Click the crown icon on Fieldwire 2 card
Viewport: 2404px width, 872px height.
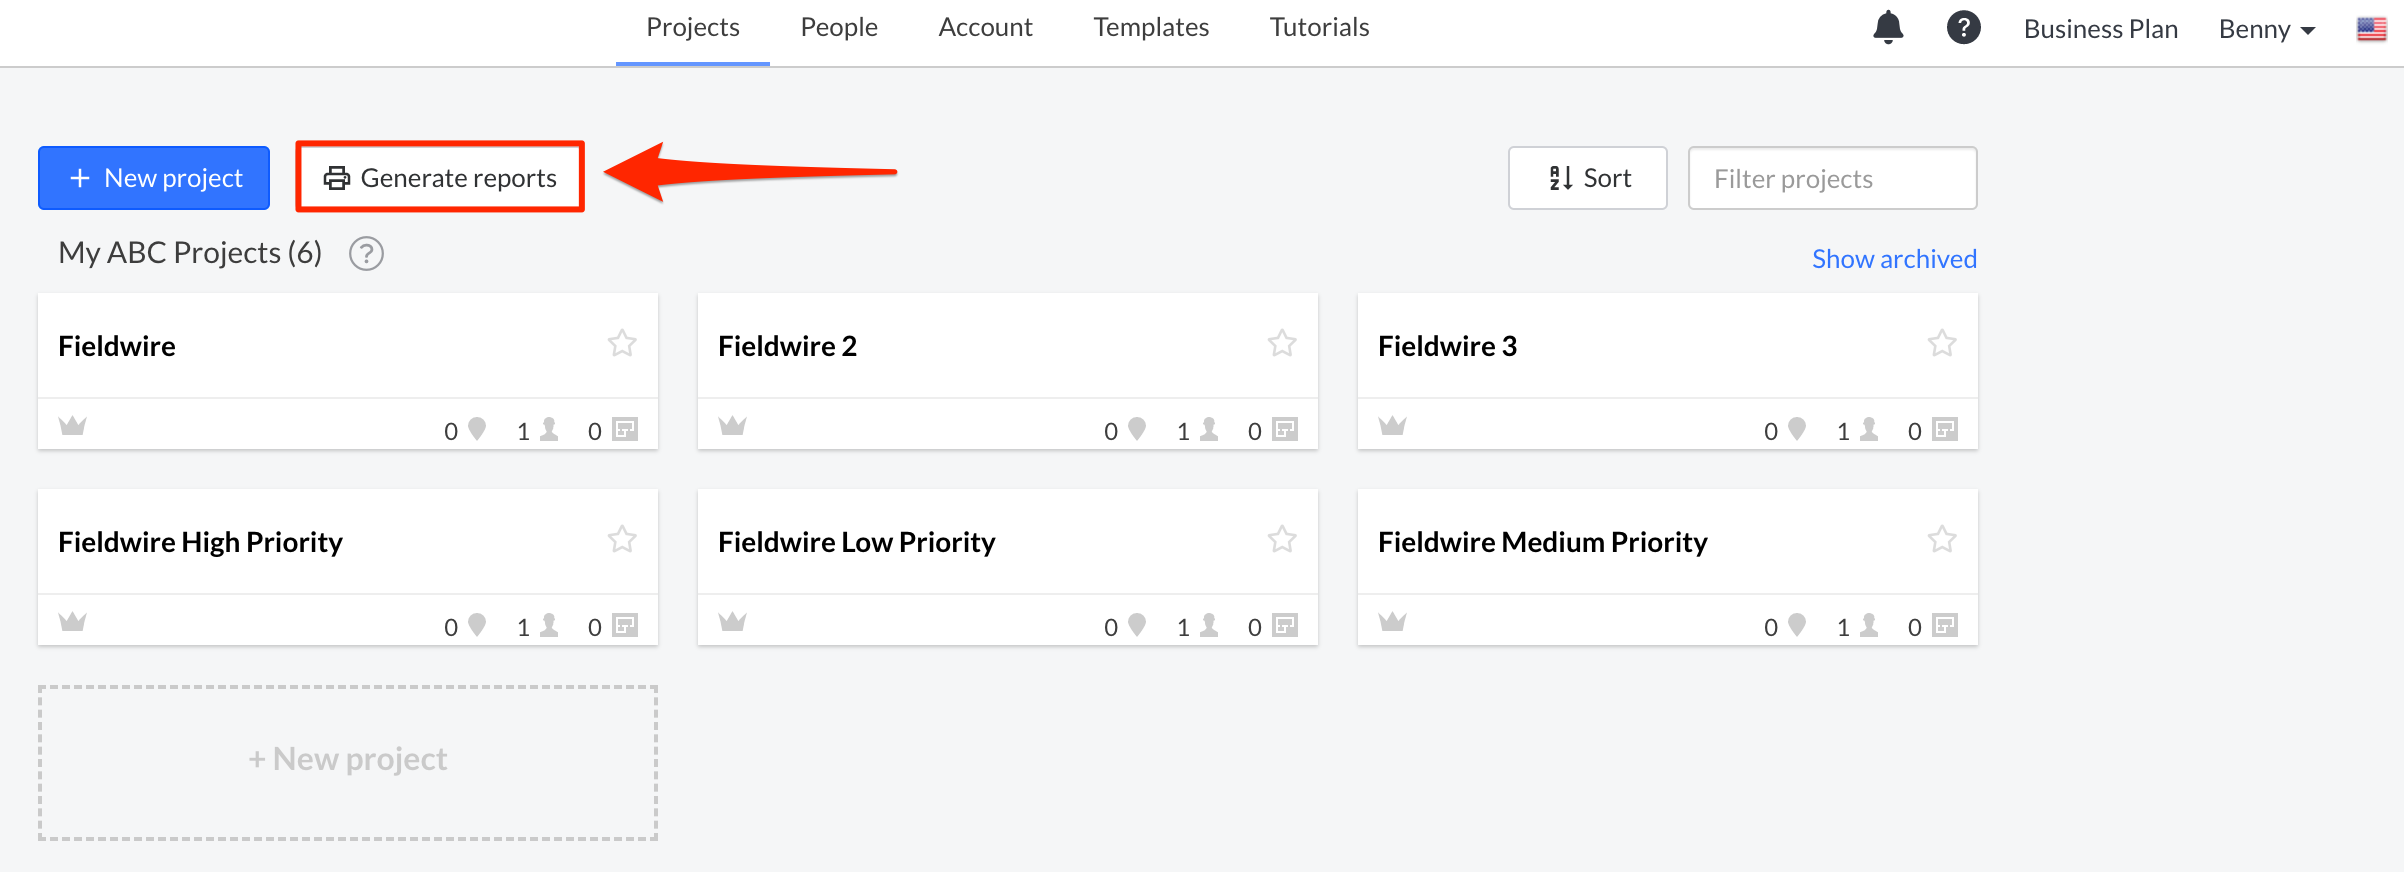pos(733,426)
